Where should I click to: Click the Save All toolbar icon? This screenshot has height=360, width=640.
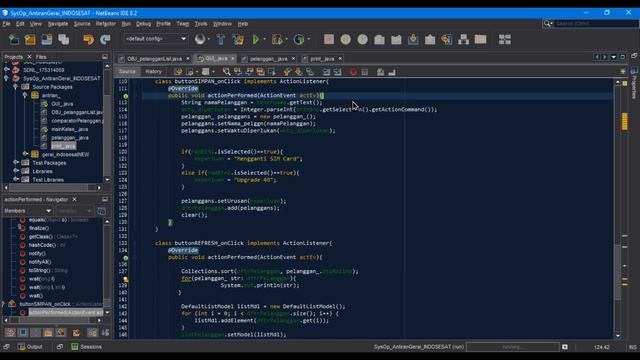(x=64, y=39)
